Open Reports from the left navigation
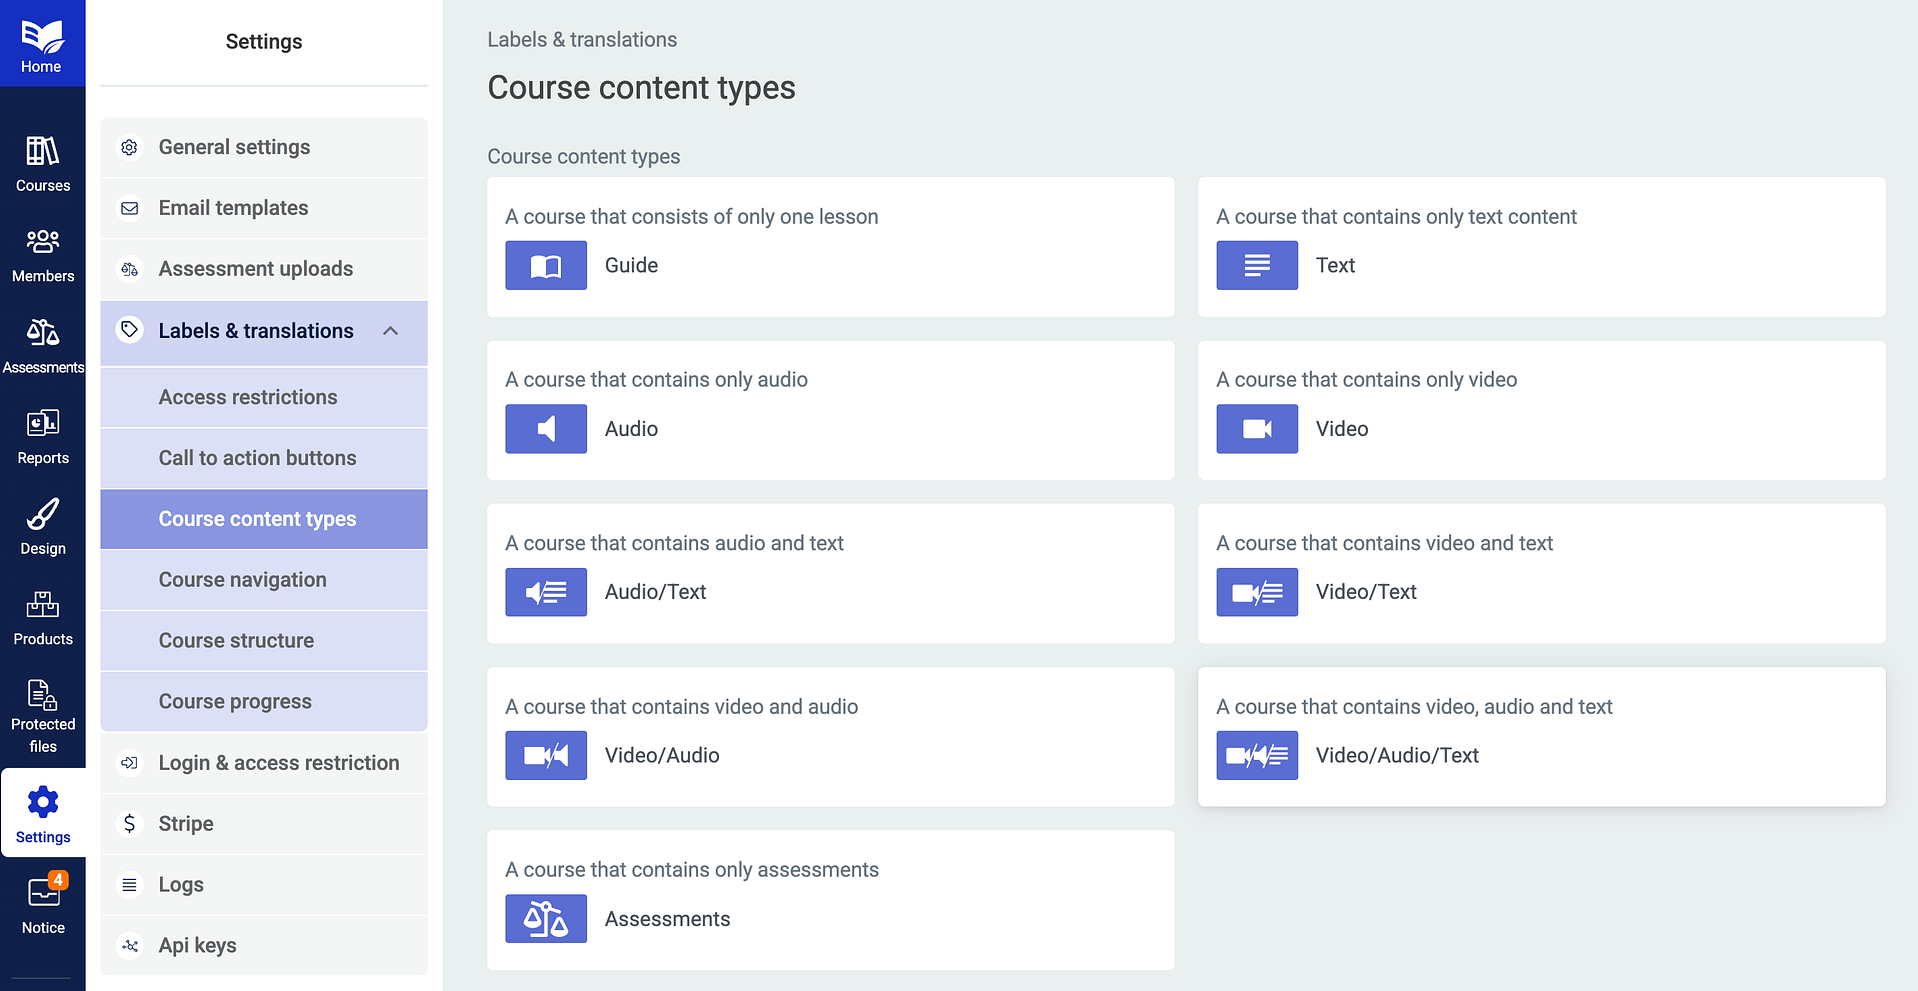Screen dimensions: 1918x991 click(41, 430)
